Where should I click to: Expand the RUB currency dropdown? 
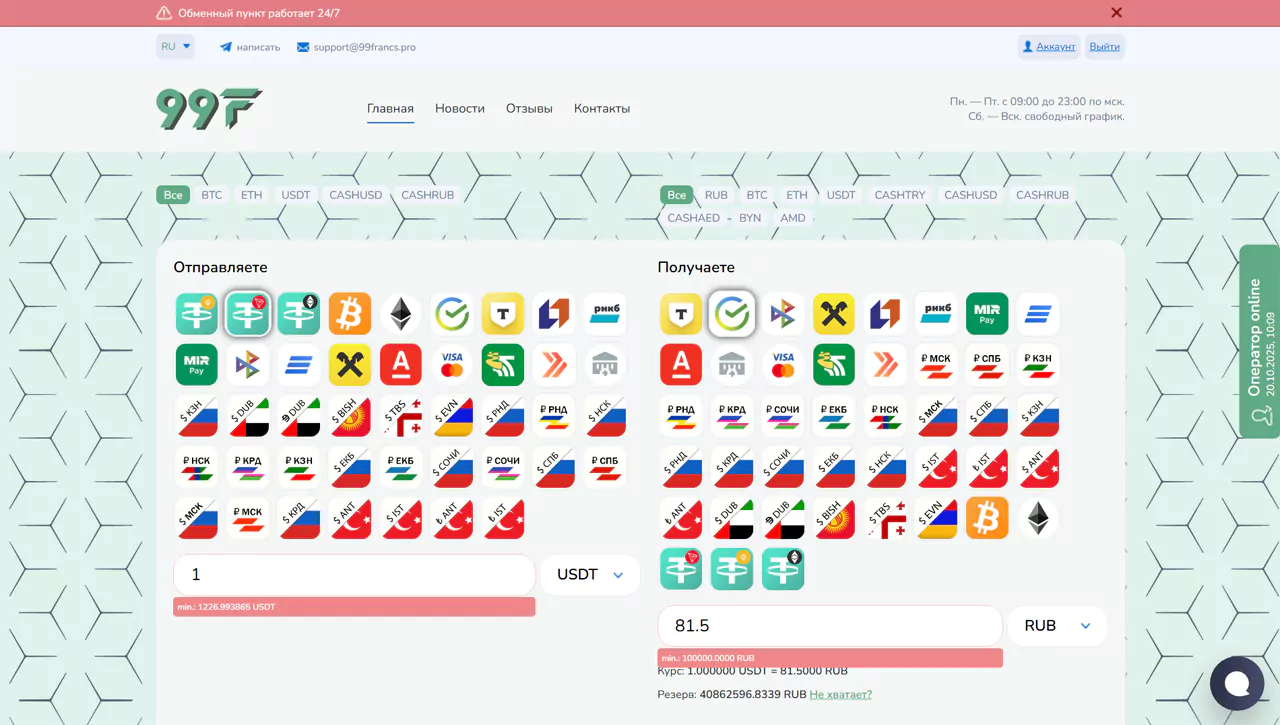click(x=1057, y=626)
